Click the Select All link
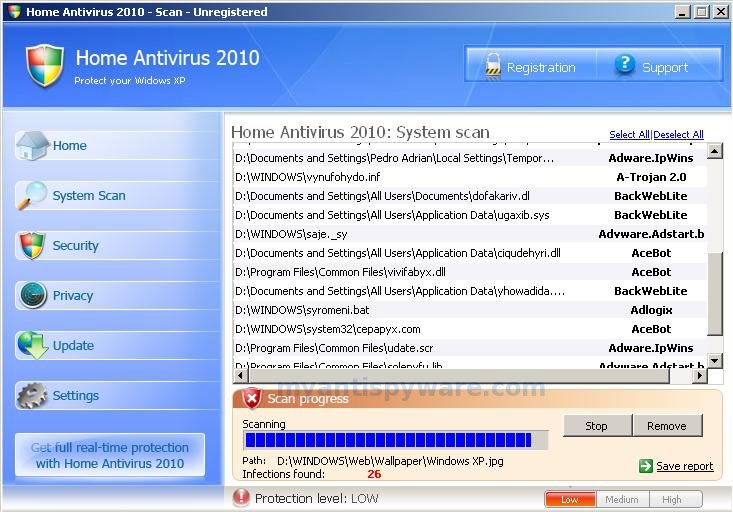The image size is (733, 512). pyautogui.click(x=629, y=135)
